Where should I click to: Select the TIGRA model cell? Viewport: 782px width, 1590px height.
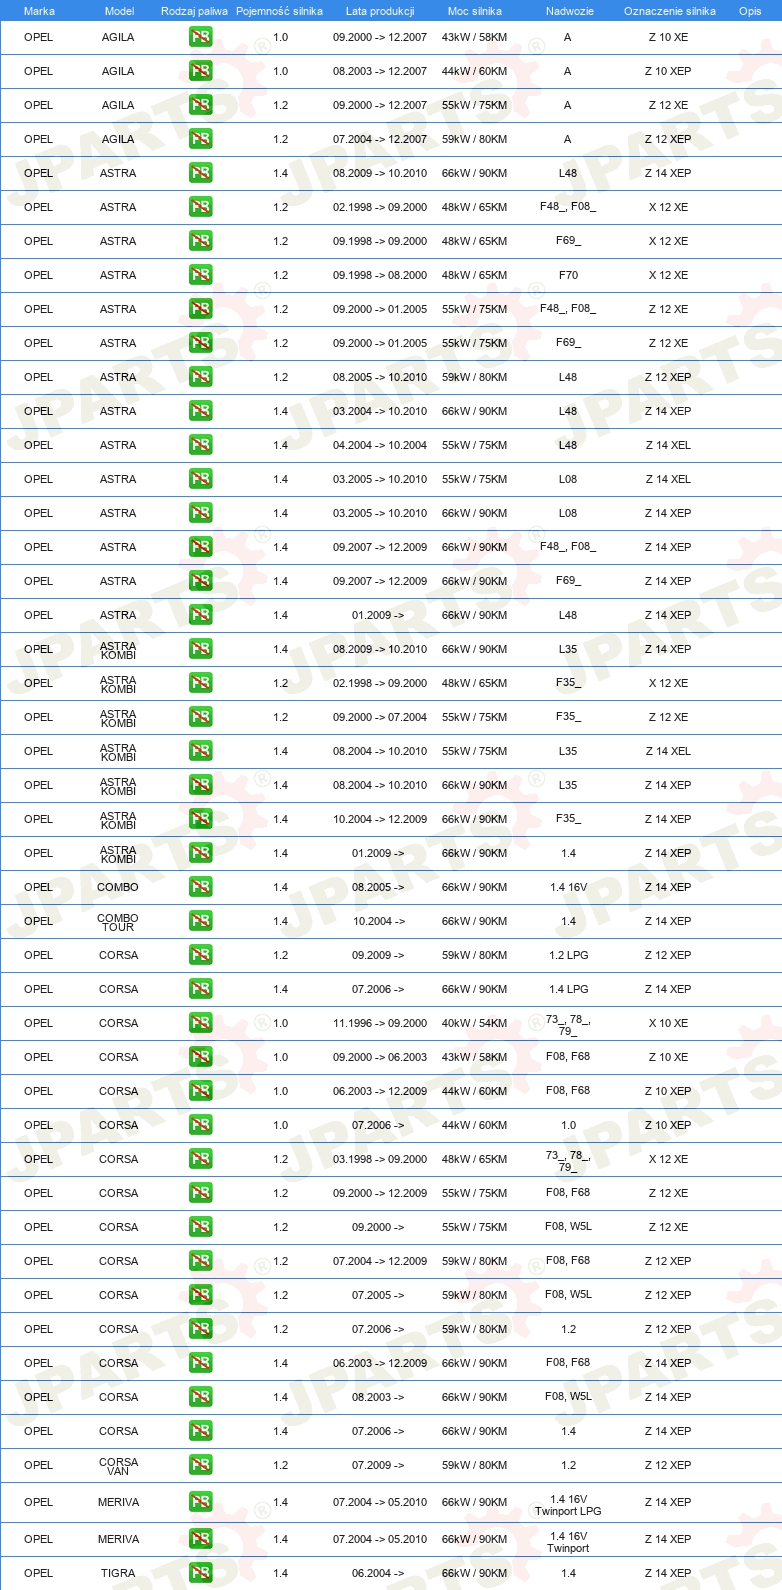[118, 1573]
